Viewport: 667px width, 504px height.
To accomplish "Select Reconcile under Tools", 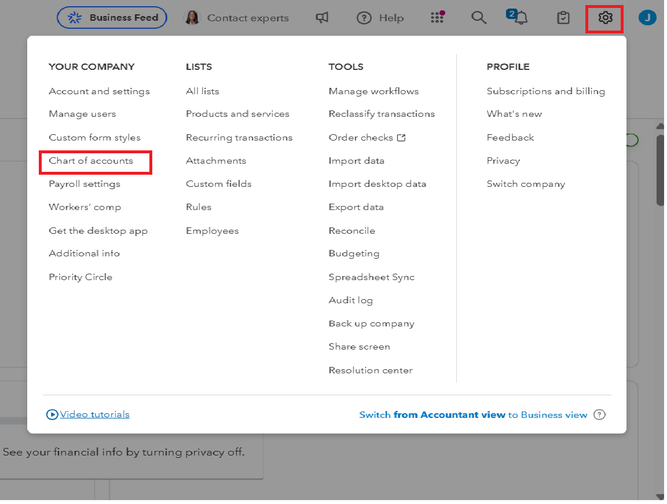I will tap(352, 231).
